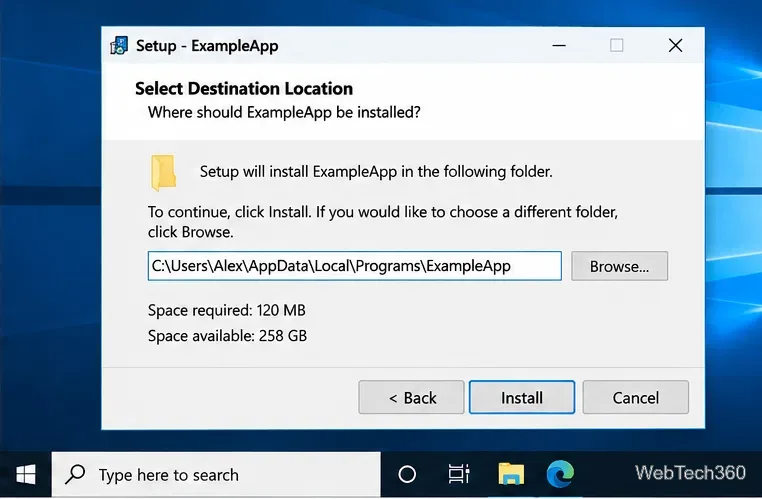The height and width of the screenshot is (499, 762).
Task: Click 'Setup will install ExampleApp' sentence
Action: [376, 172]
